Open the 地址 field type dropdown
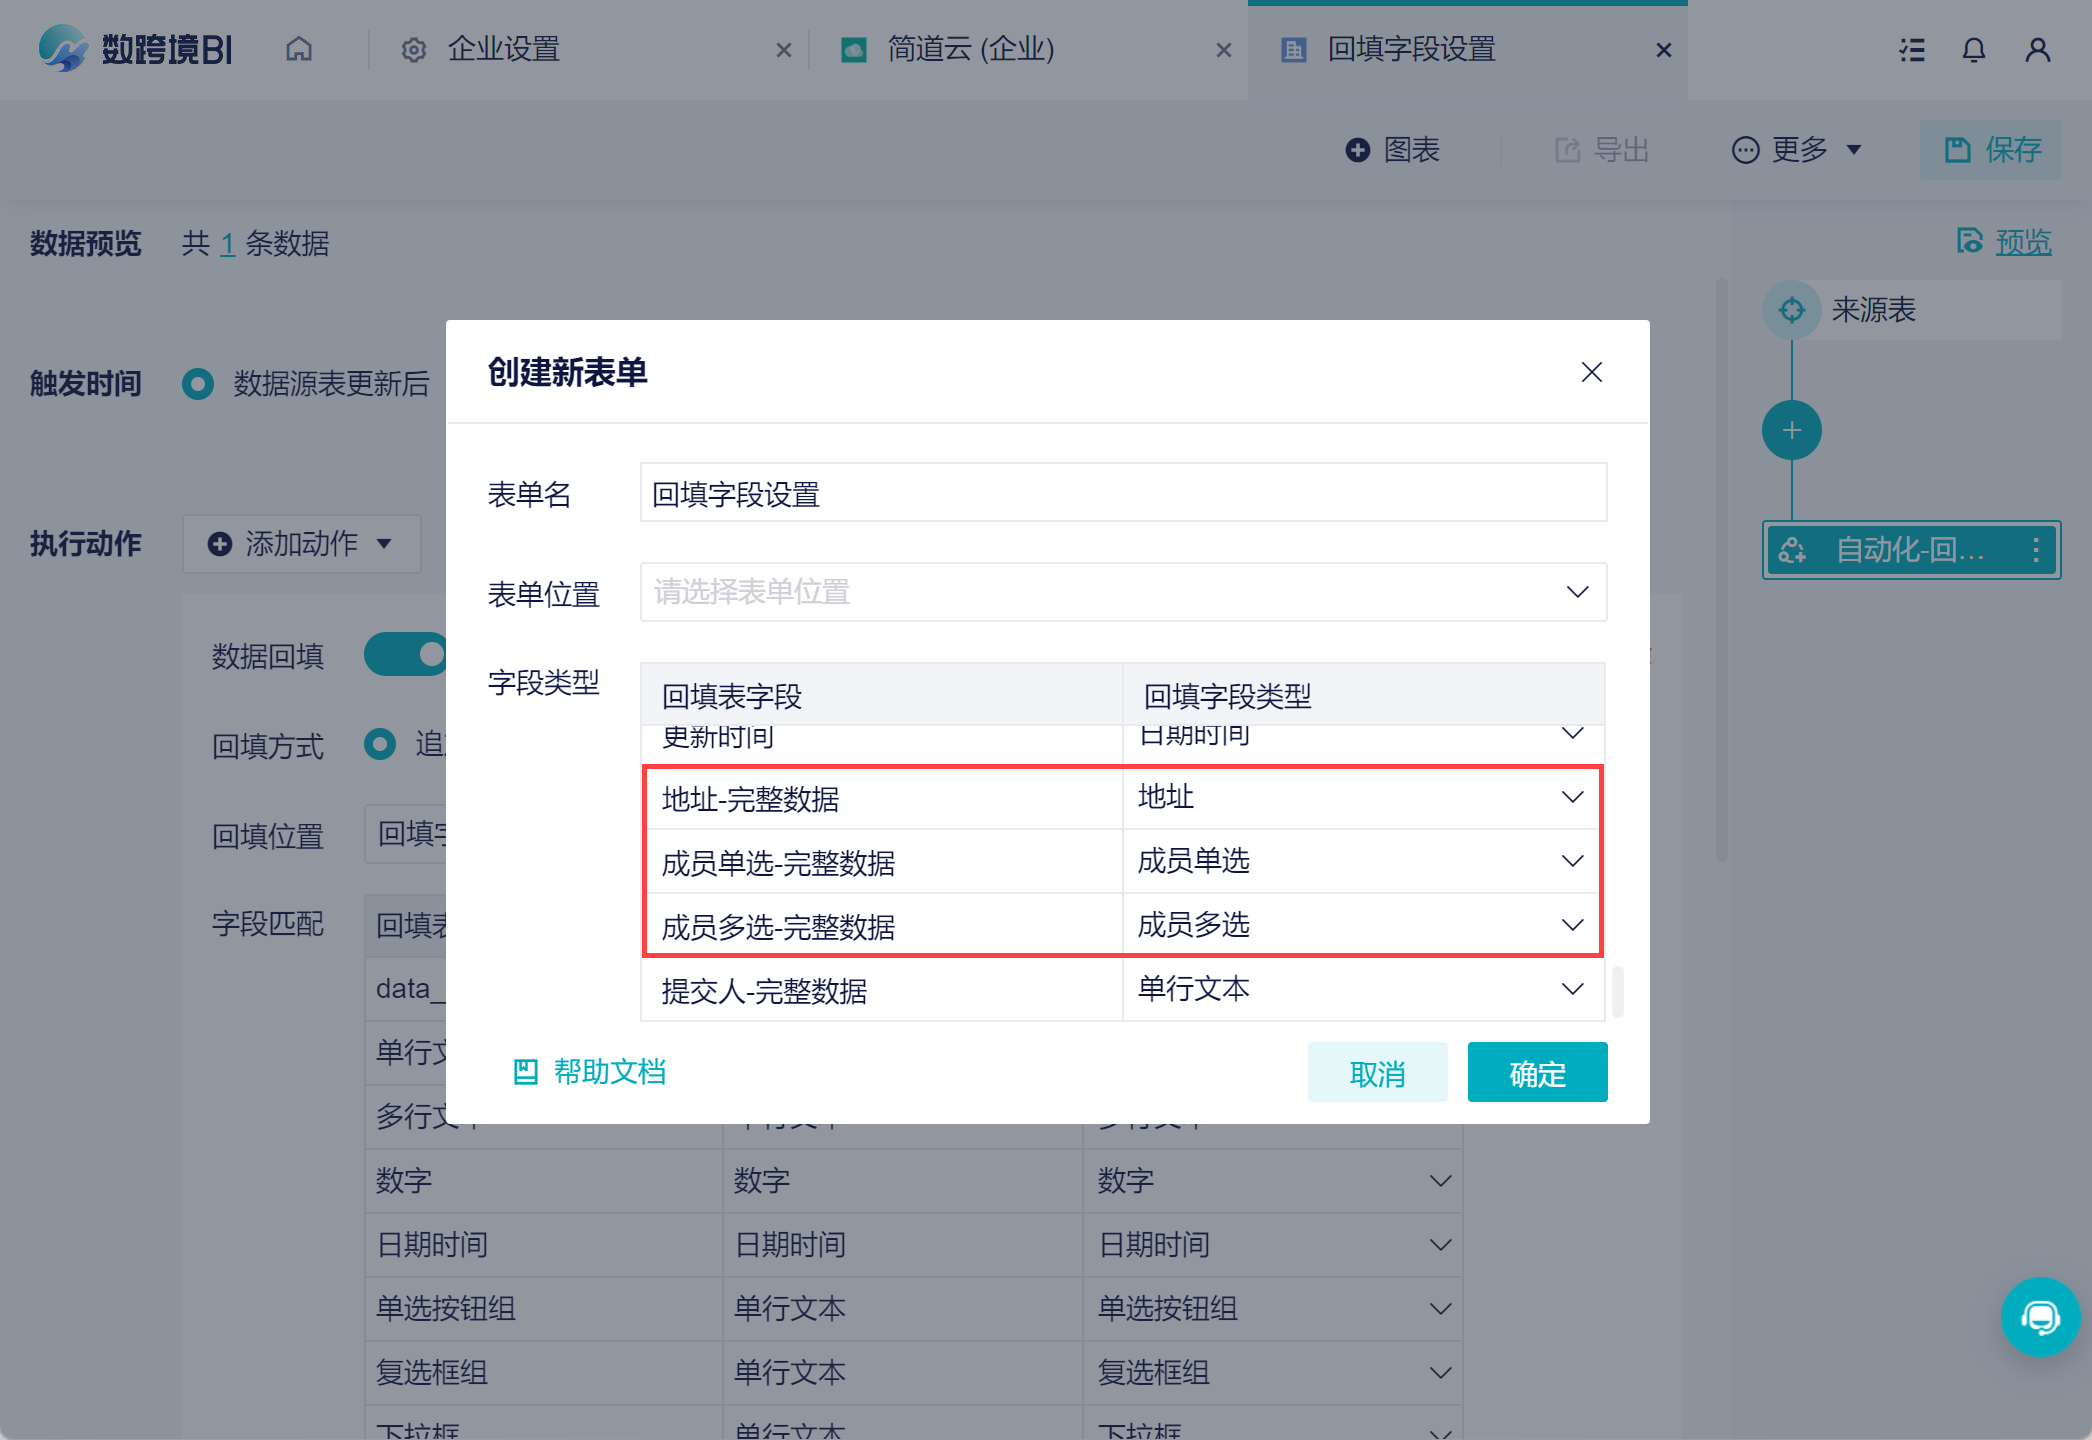 pyautogui.click(x=1362, y=797)
